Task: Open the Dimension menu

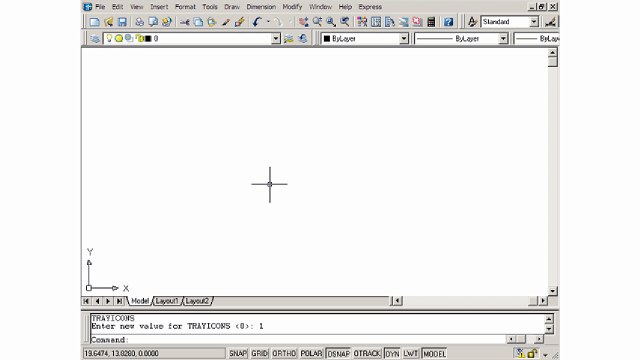Action: [261, 7]
